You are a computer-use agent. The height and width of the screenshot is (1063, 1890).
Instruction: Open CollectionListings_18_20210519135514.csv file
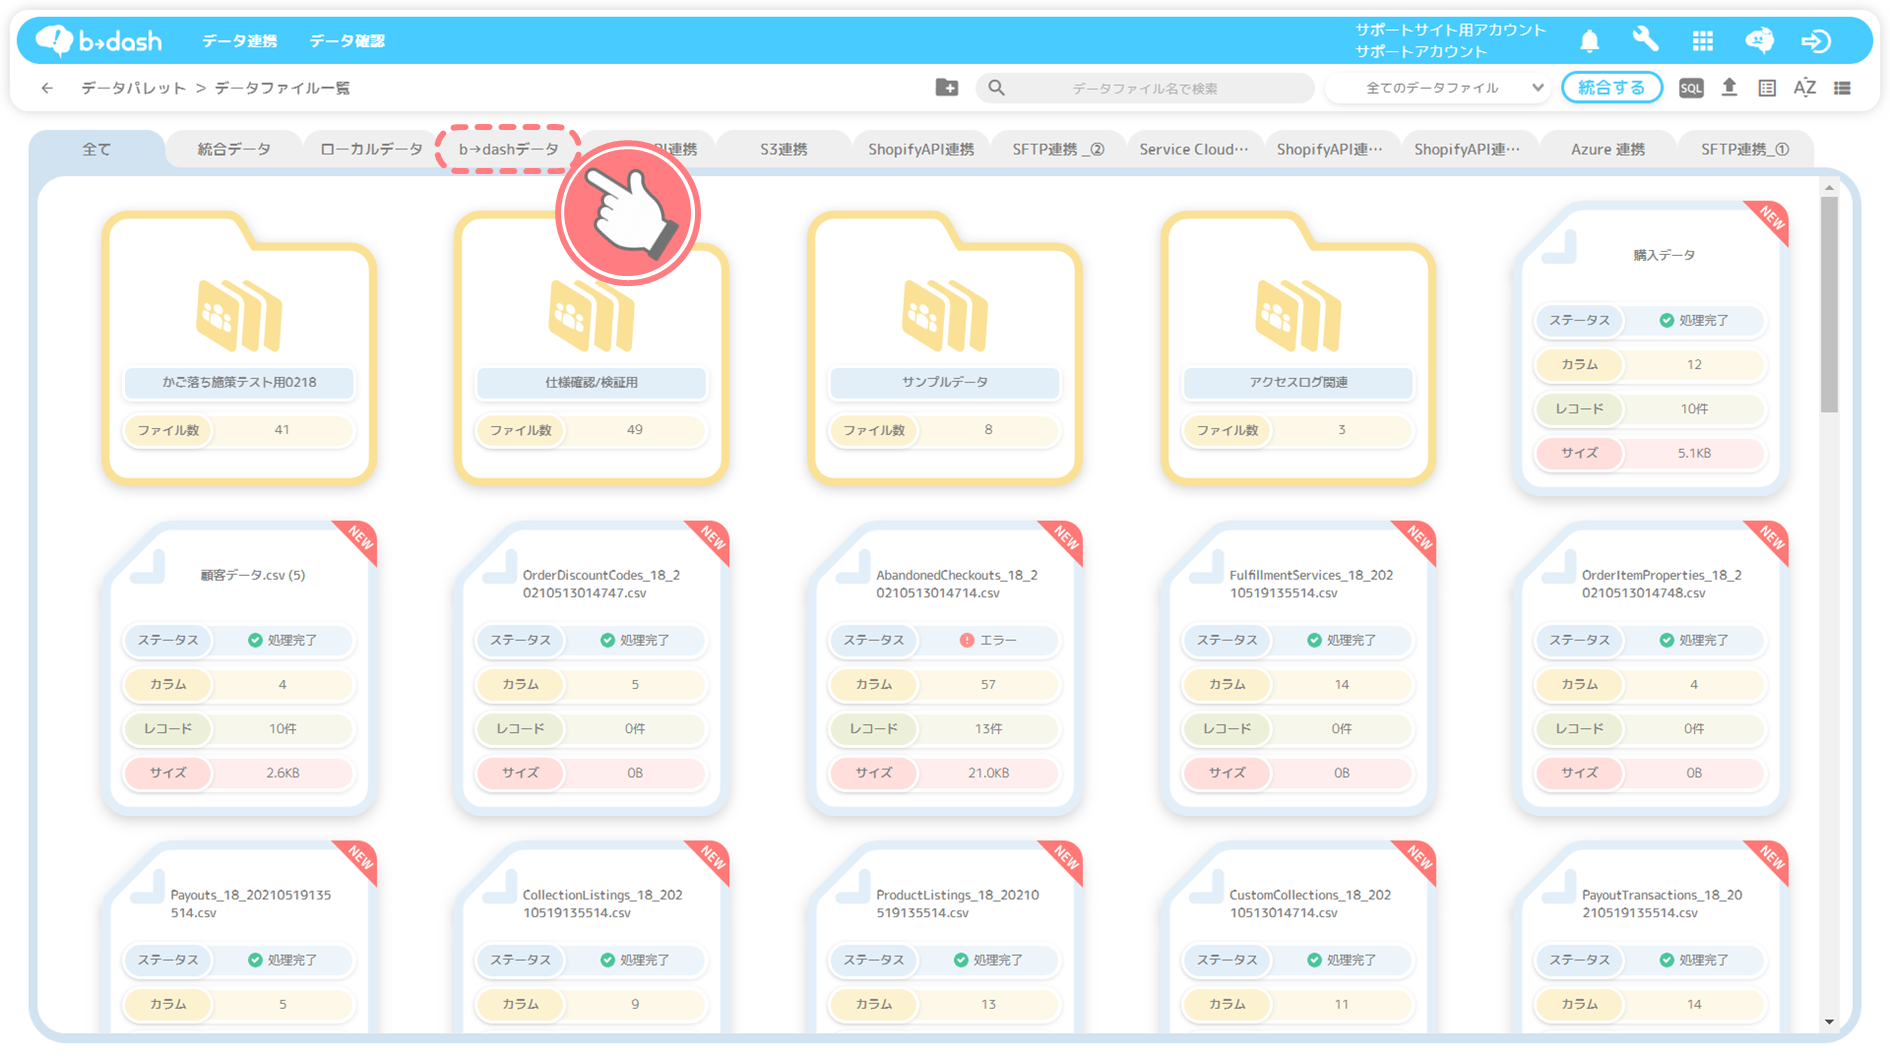pyautogui.click(x=592, y=938)
